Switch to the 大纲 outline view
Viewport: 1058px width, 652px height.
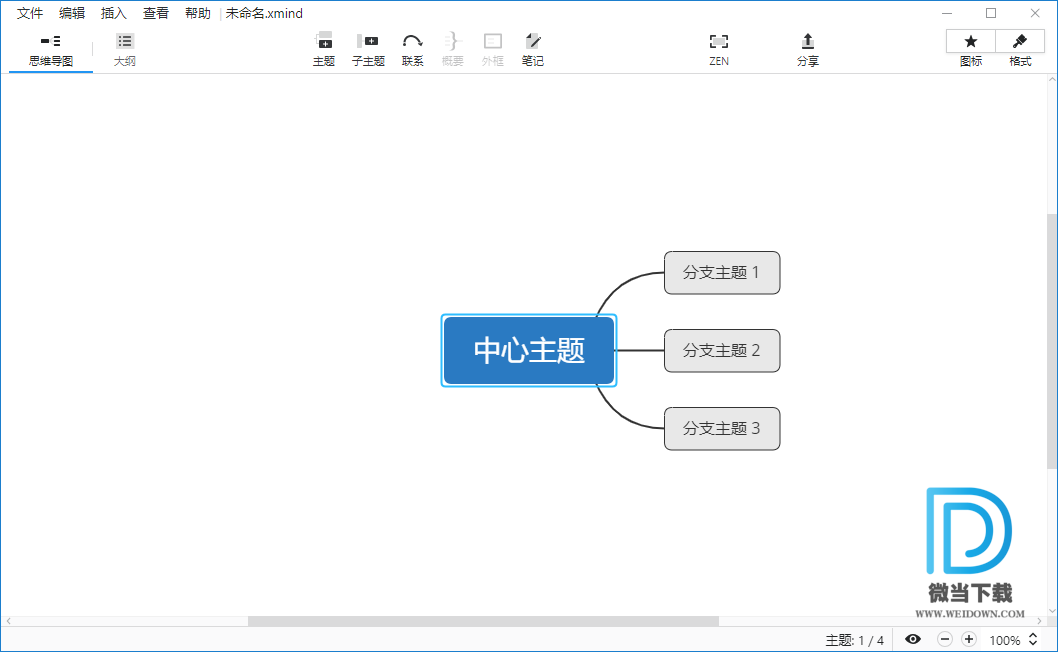(x=125, y=51)
